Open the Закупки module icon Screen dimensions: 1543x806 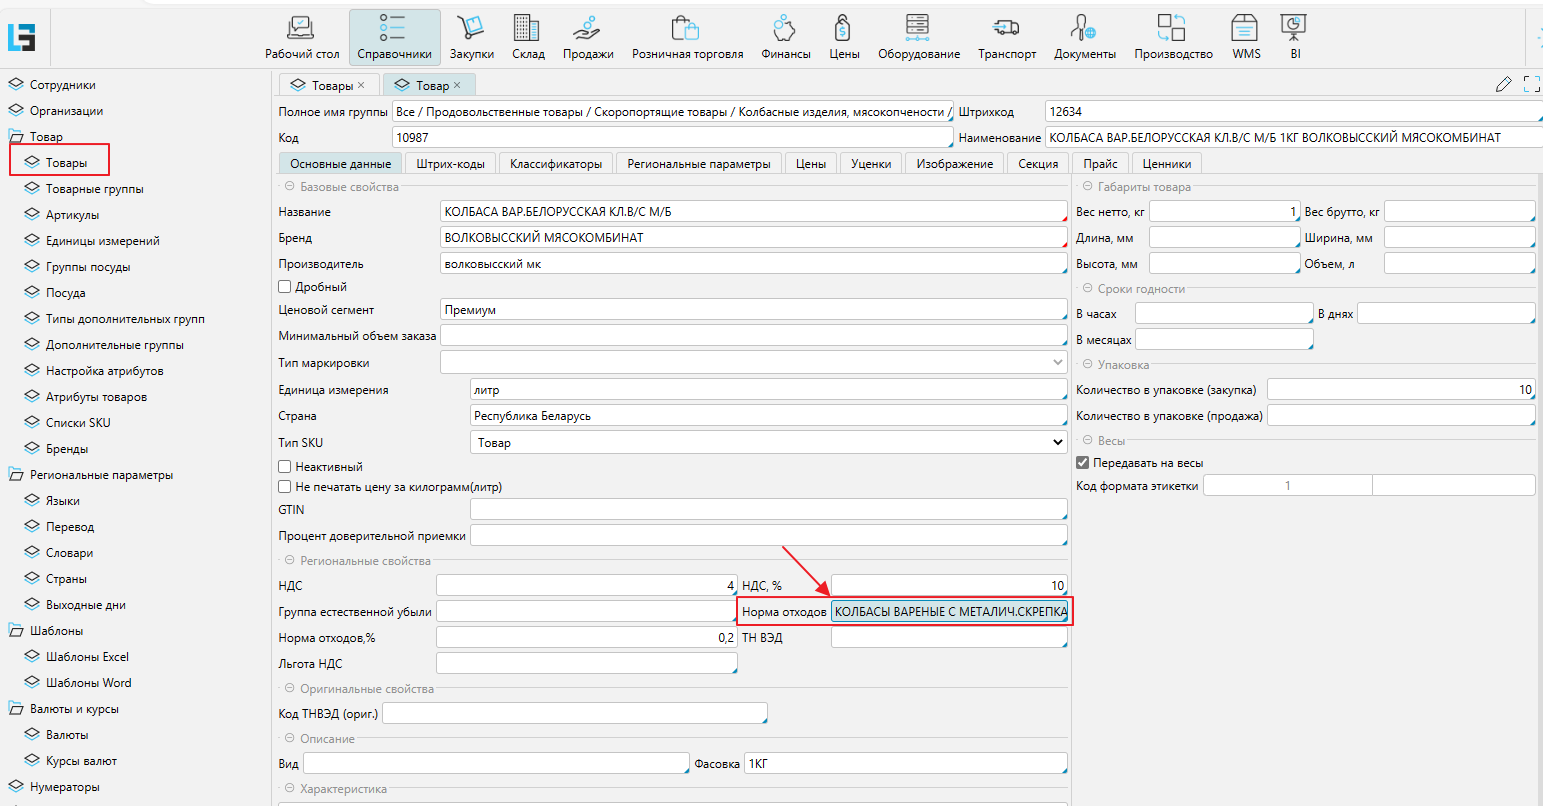[471, 28]
